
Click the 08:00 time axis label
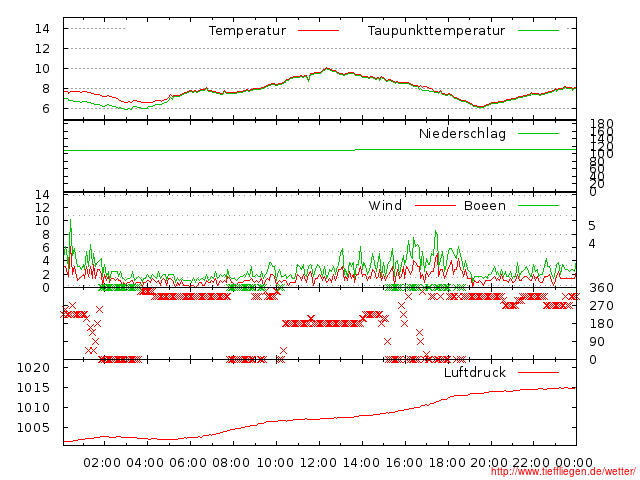231,463
